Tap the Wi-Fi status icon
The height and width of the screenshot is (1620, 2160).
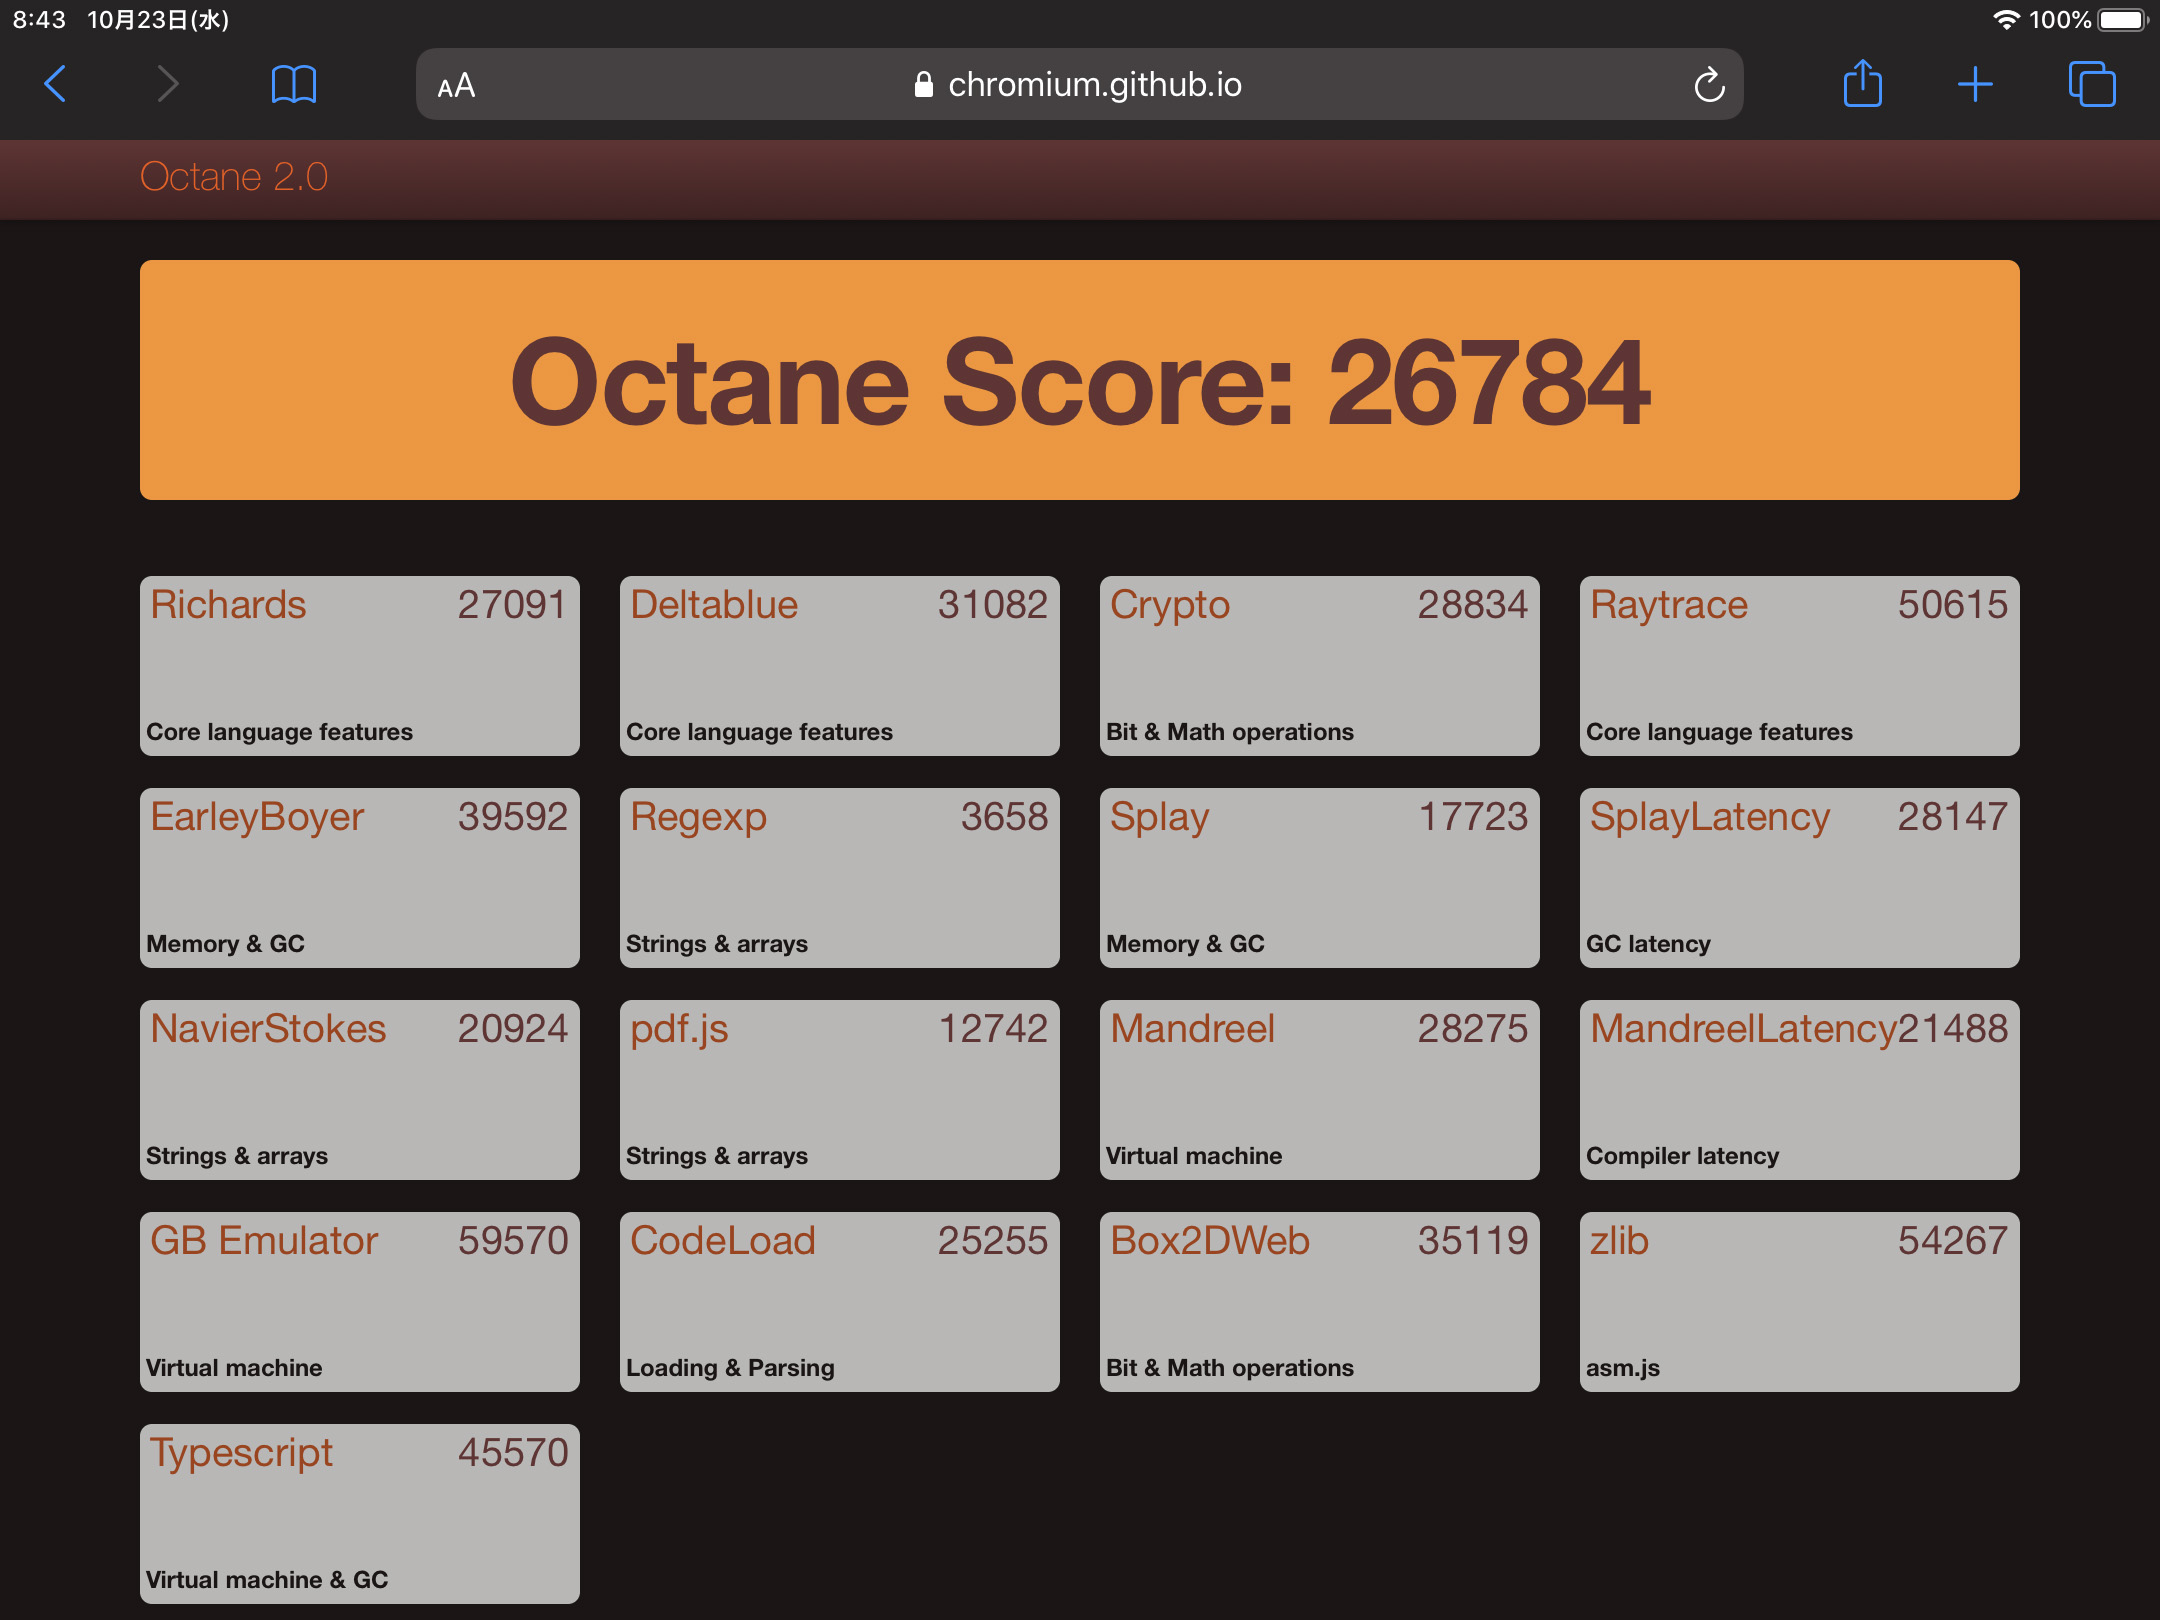[x=2005, y=18]
